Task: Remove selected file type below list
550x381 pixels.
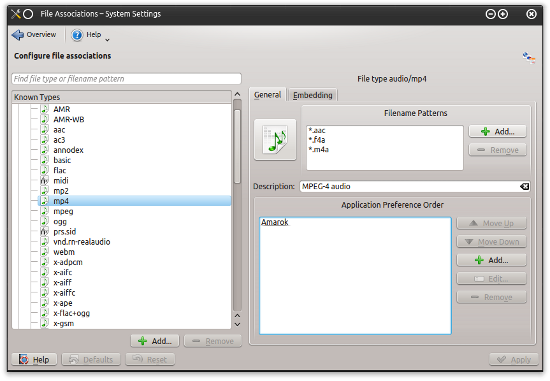Action: tap(213, 341)
